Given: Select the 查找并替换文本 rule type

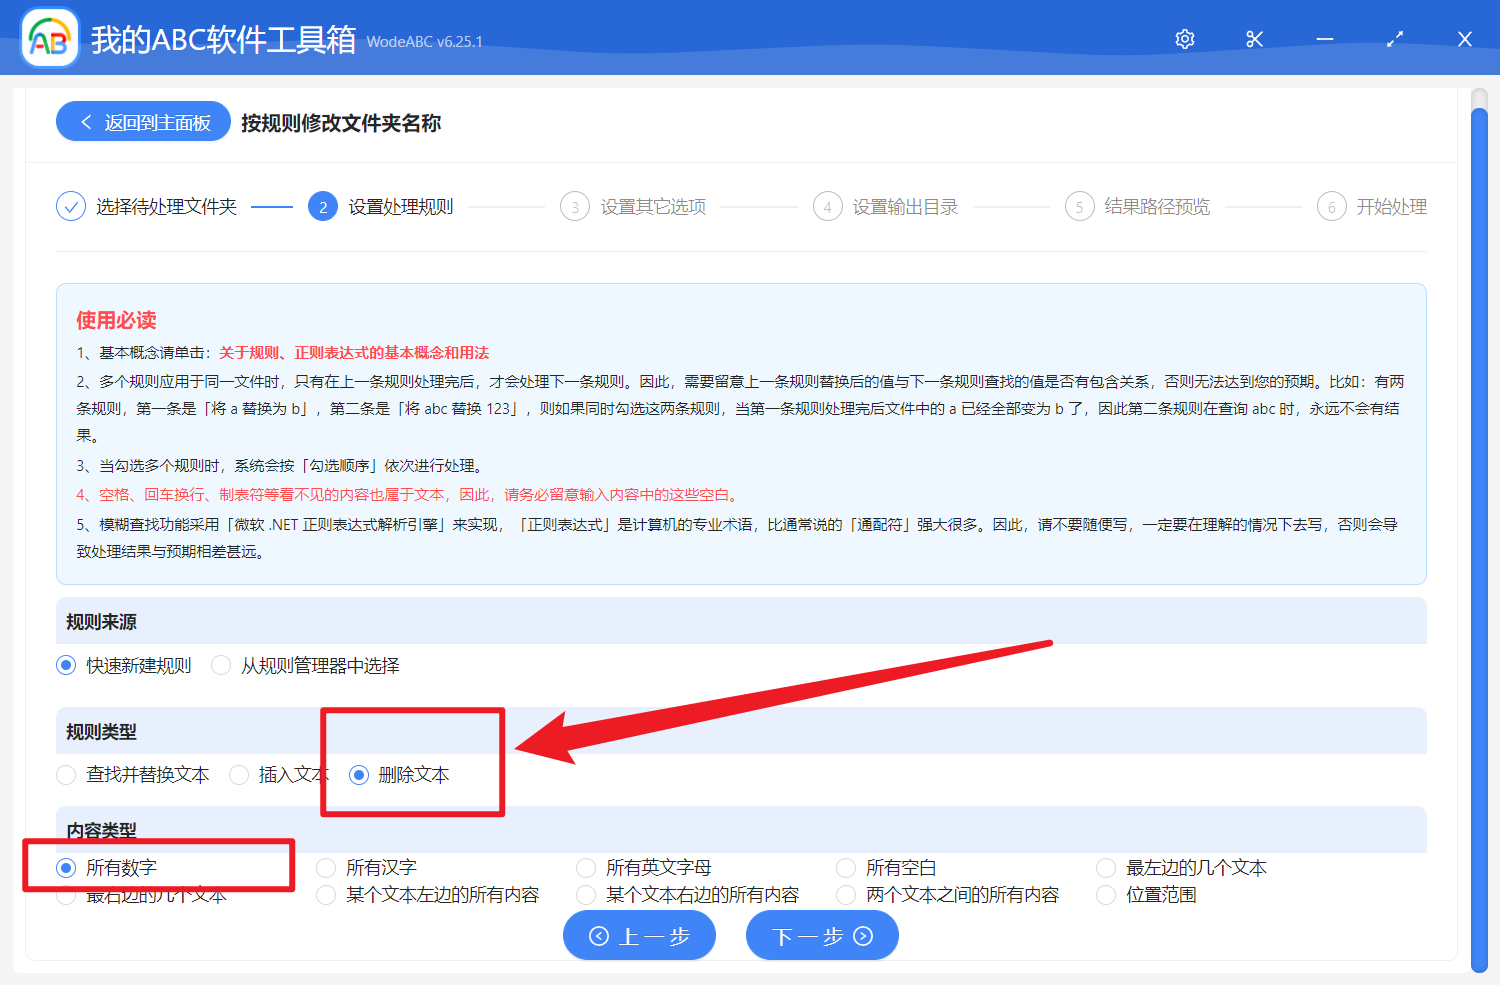Looking at the screenshot, I should (67, 775).
